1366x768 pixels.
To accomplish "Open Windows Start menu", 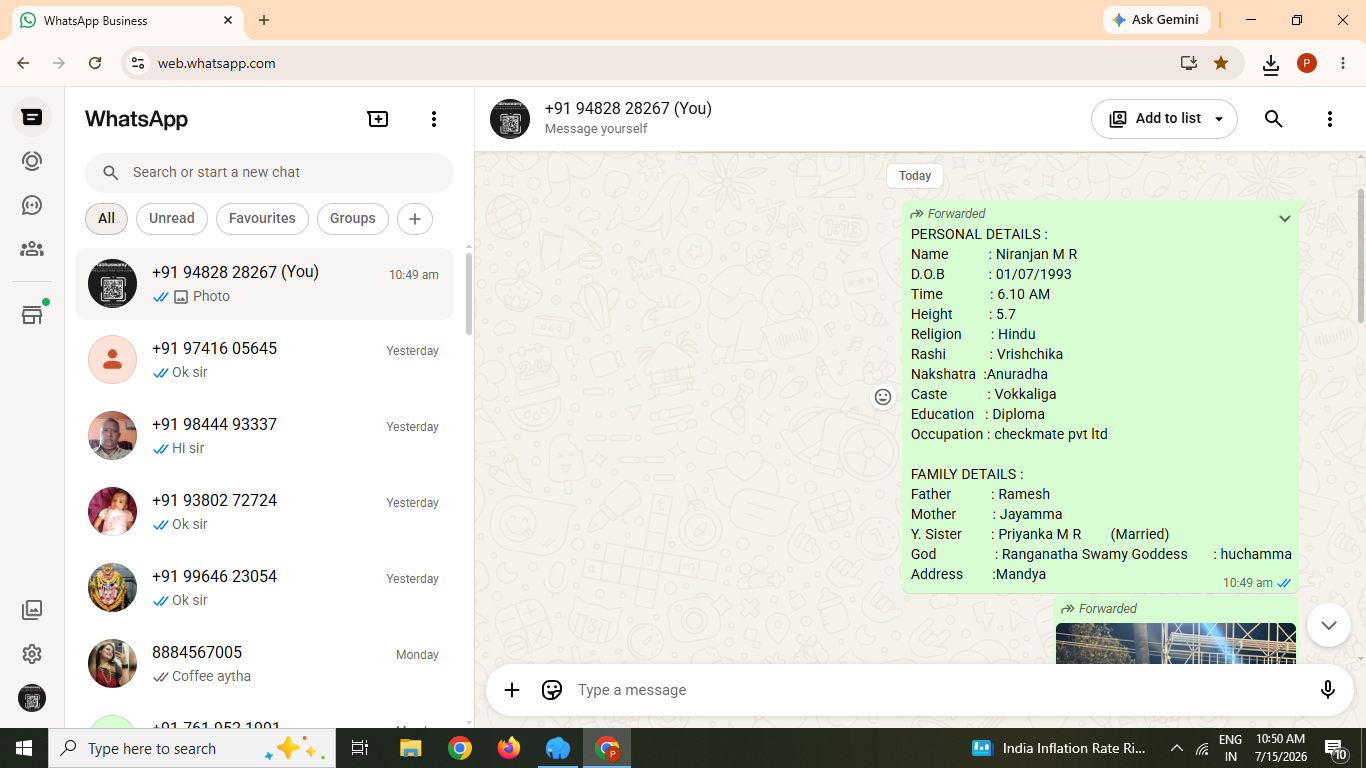I will tap(24, 748).
